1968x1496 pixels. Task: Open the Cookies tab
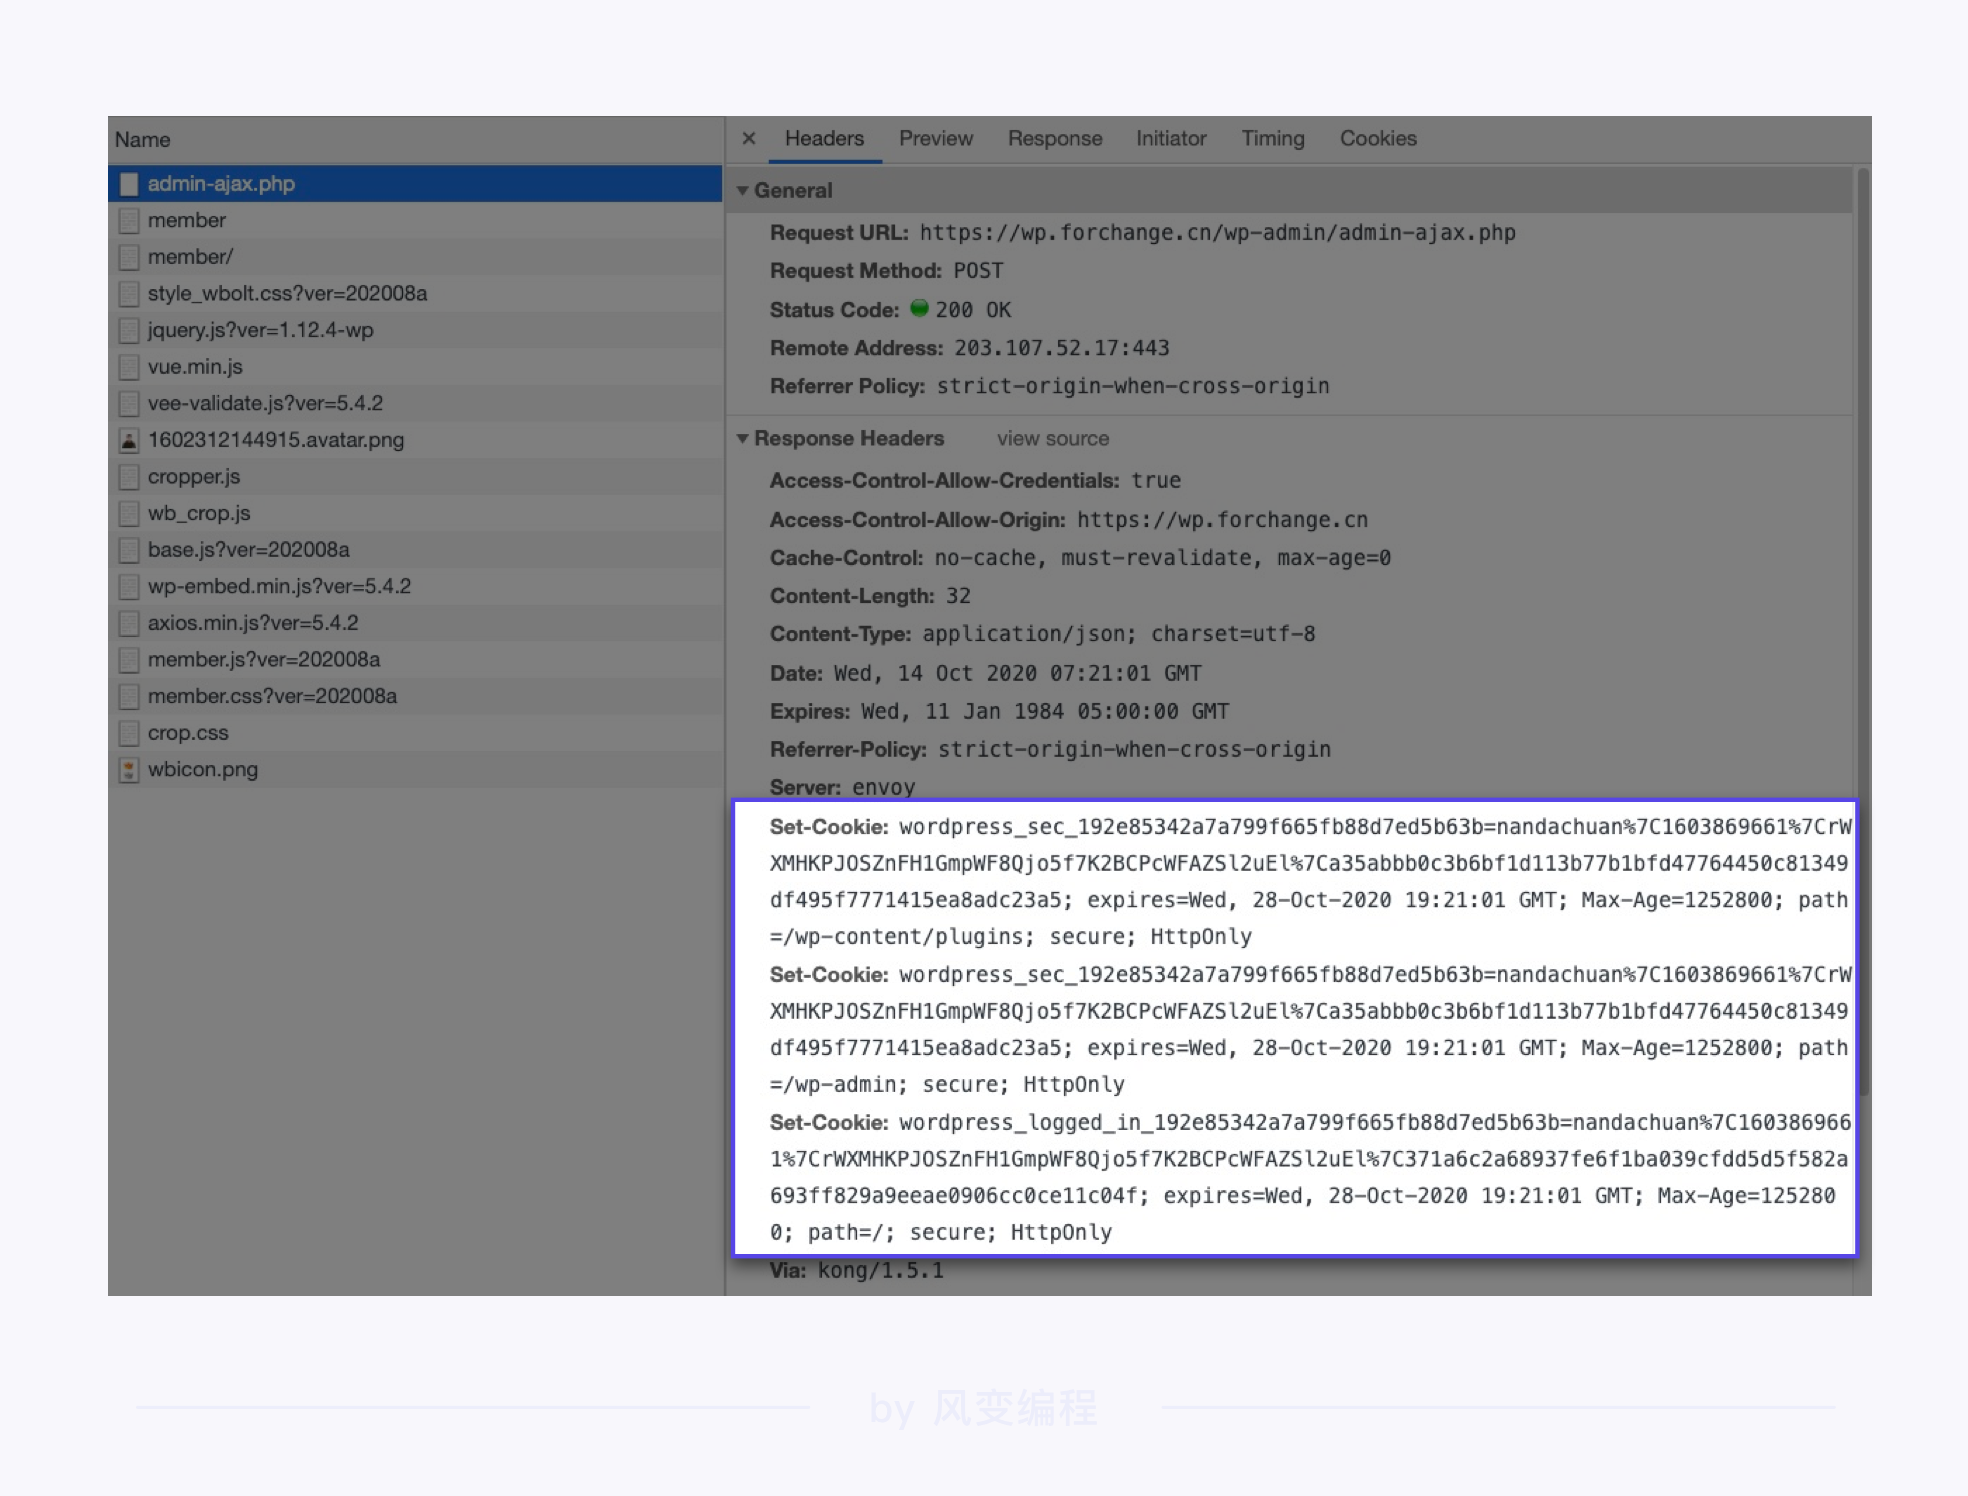click(1377, 138)
